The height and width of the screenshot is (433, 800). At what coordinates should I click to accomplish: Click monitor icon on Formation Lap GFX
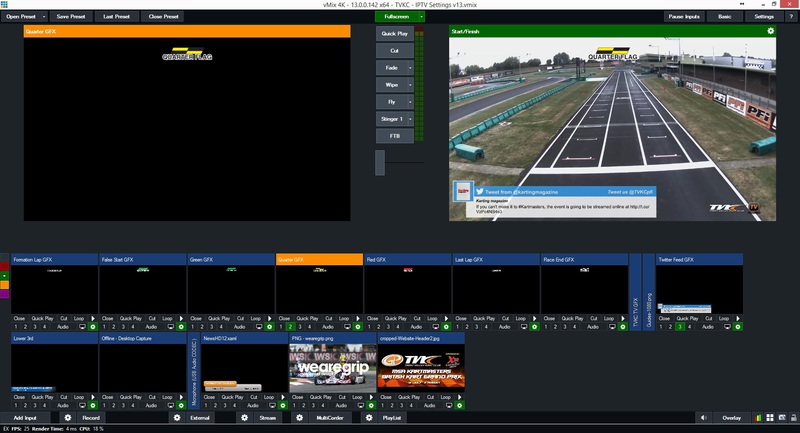tap(82, 327)
